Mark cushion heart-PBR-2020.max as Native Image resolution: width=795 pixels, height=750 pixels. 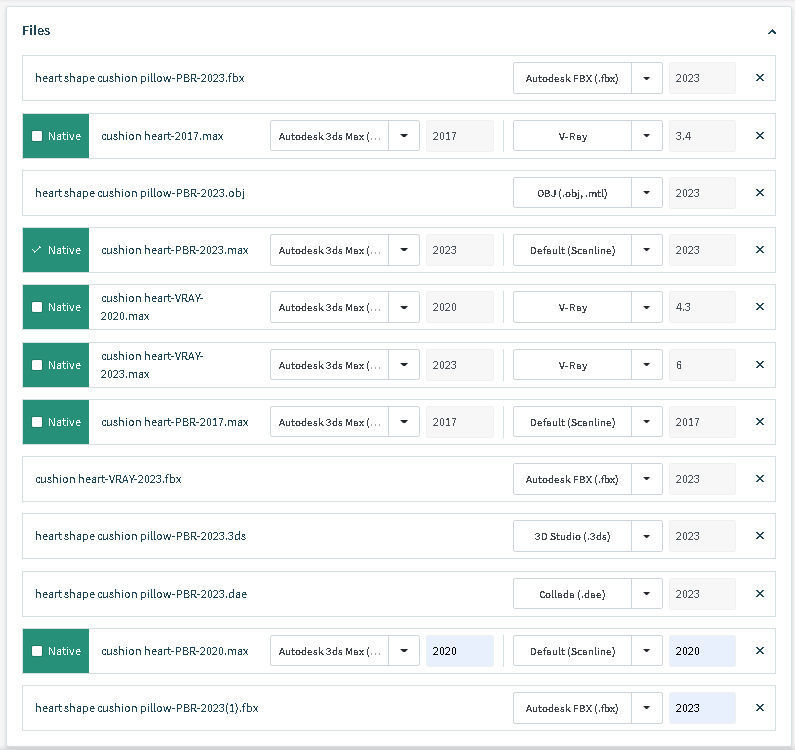[37, 651]
